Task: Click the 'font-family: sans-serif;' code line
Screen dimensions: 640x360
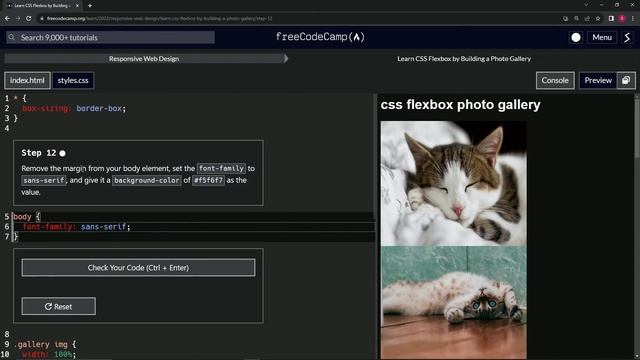Action: [76, 227]
